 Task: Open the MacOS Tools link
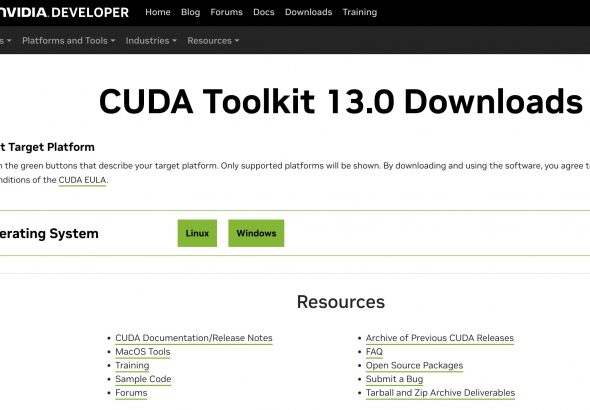coord(143,352)
